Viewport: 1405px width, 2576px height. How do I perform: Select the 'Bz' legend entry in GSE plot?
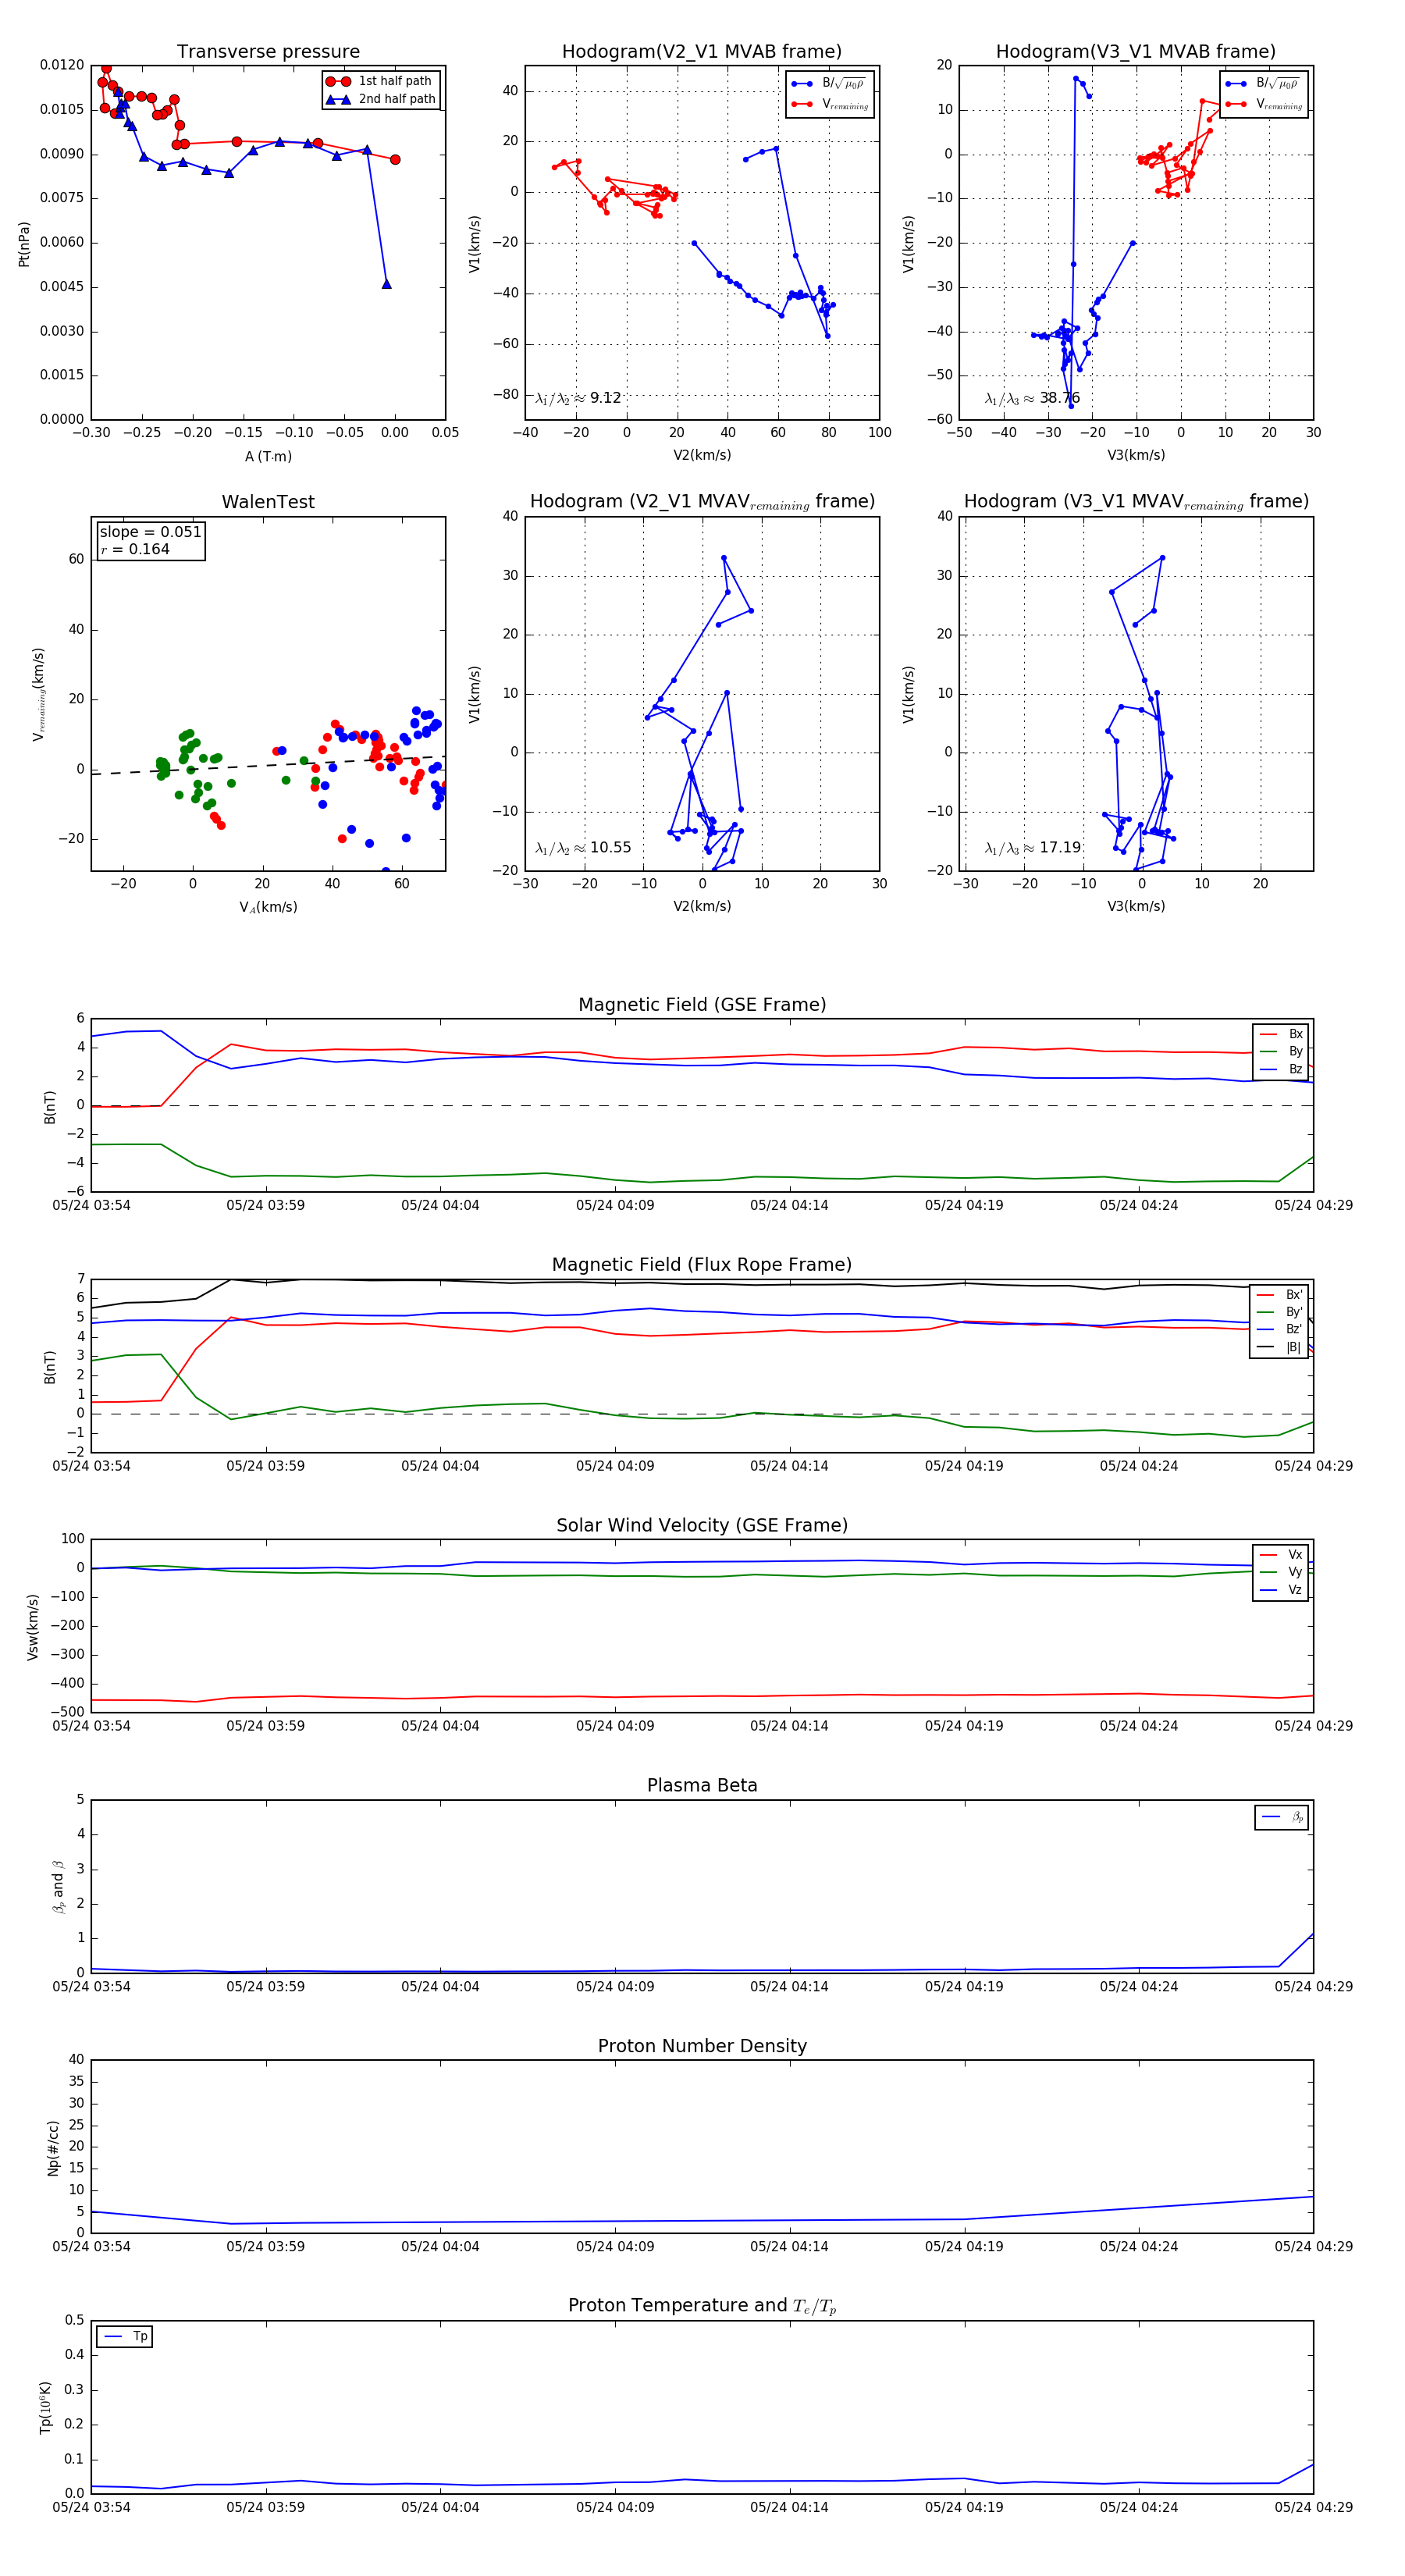tap(1281, 1069)
